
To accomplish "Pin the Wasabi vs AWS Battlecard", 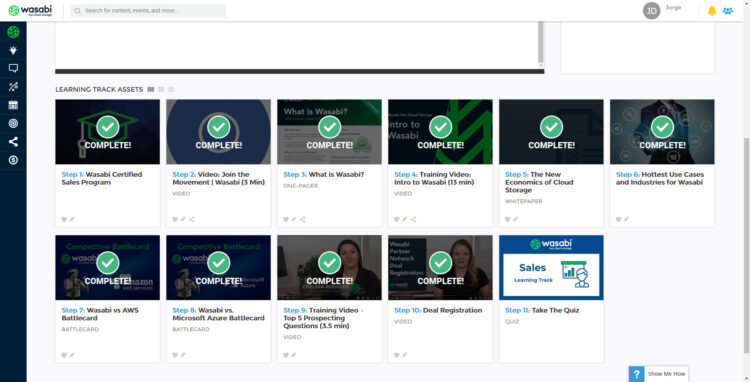I will pos(72,355).
